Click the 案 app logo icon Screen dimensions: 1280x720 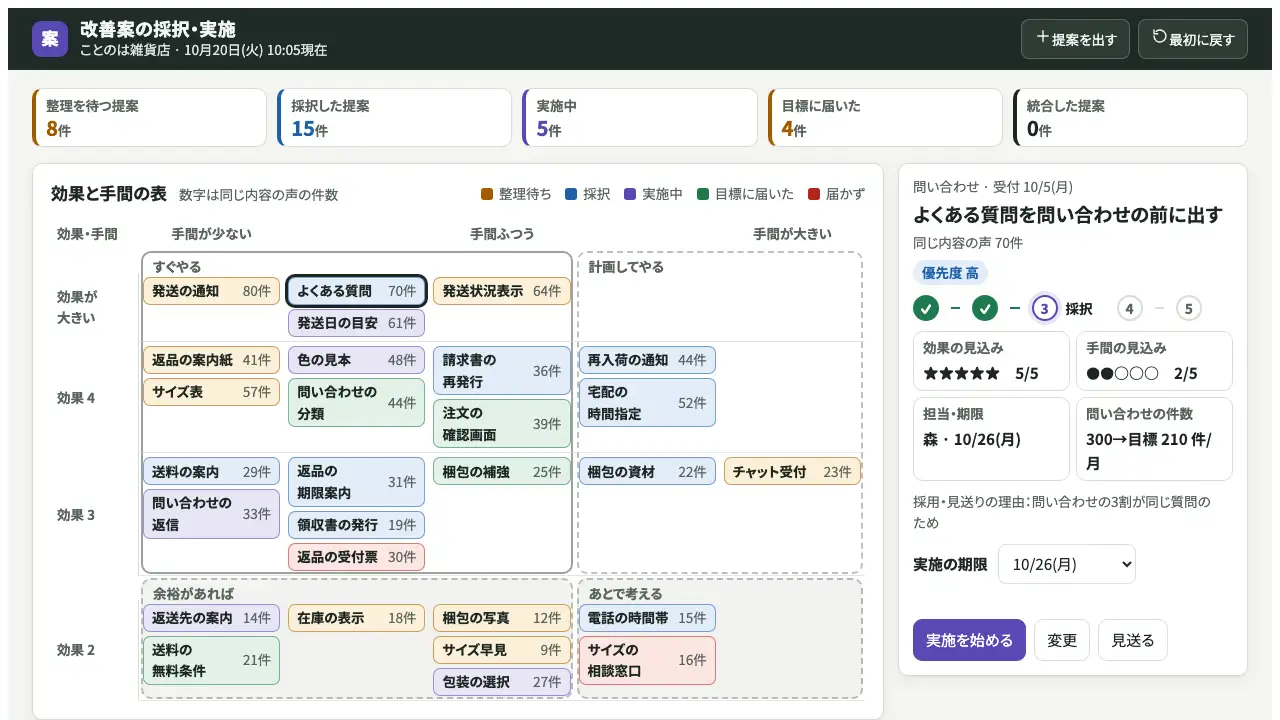pyautogui.click(x=50, y=39)
